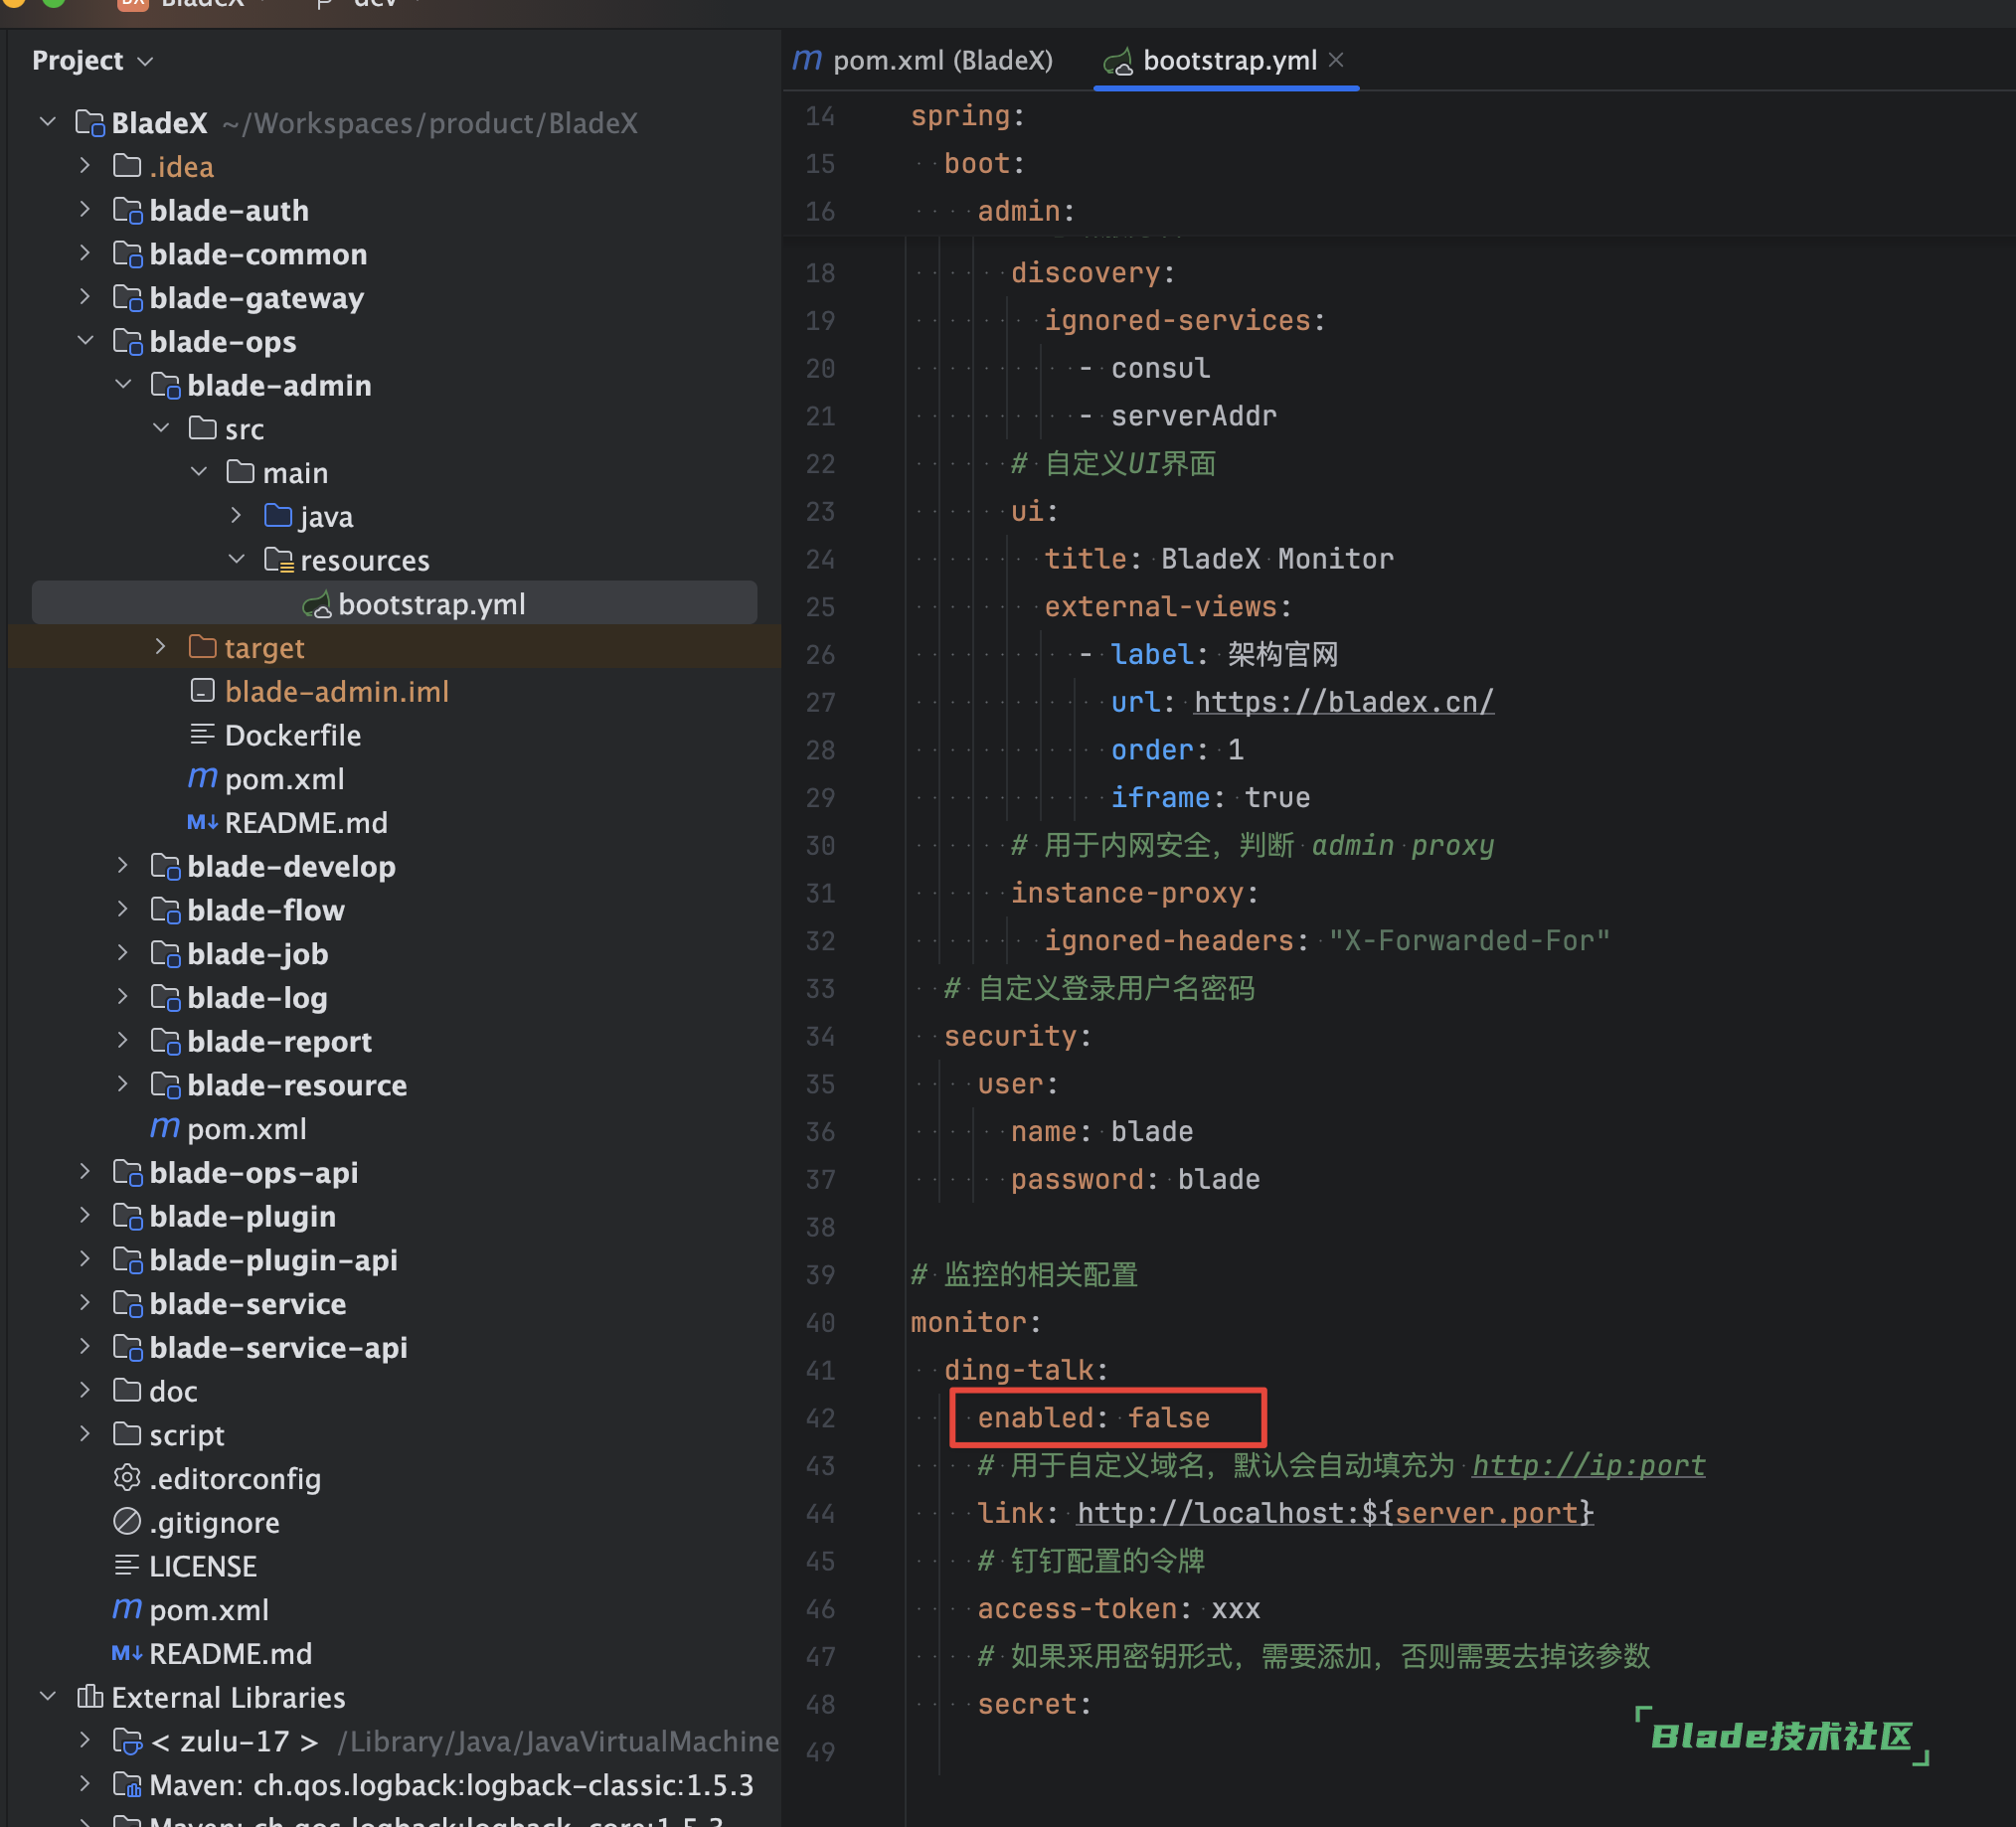Collapse the src folder
The width and height of the screenshot is (2016, 1827).
(x=161, y=428)
